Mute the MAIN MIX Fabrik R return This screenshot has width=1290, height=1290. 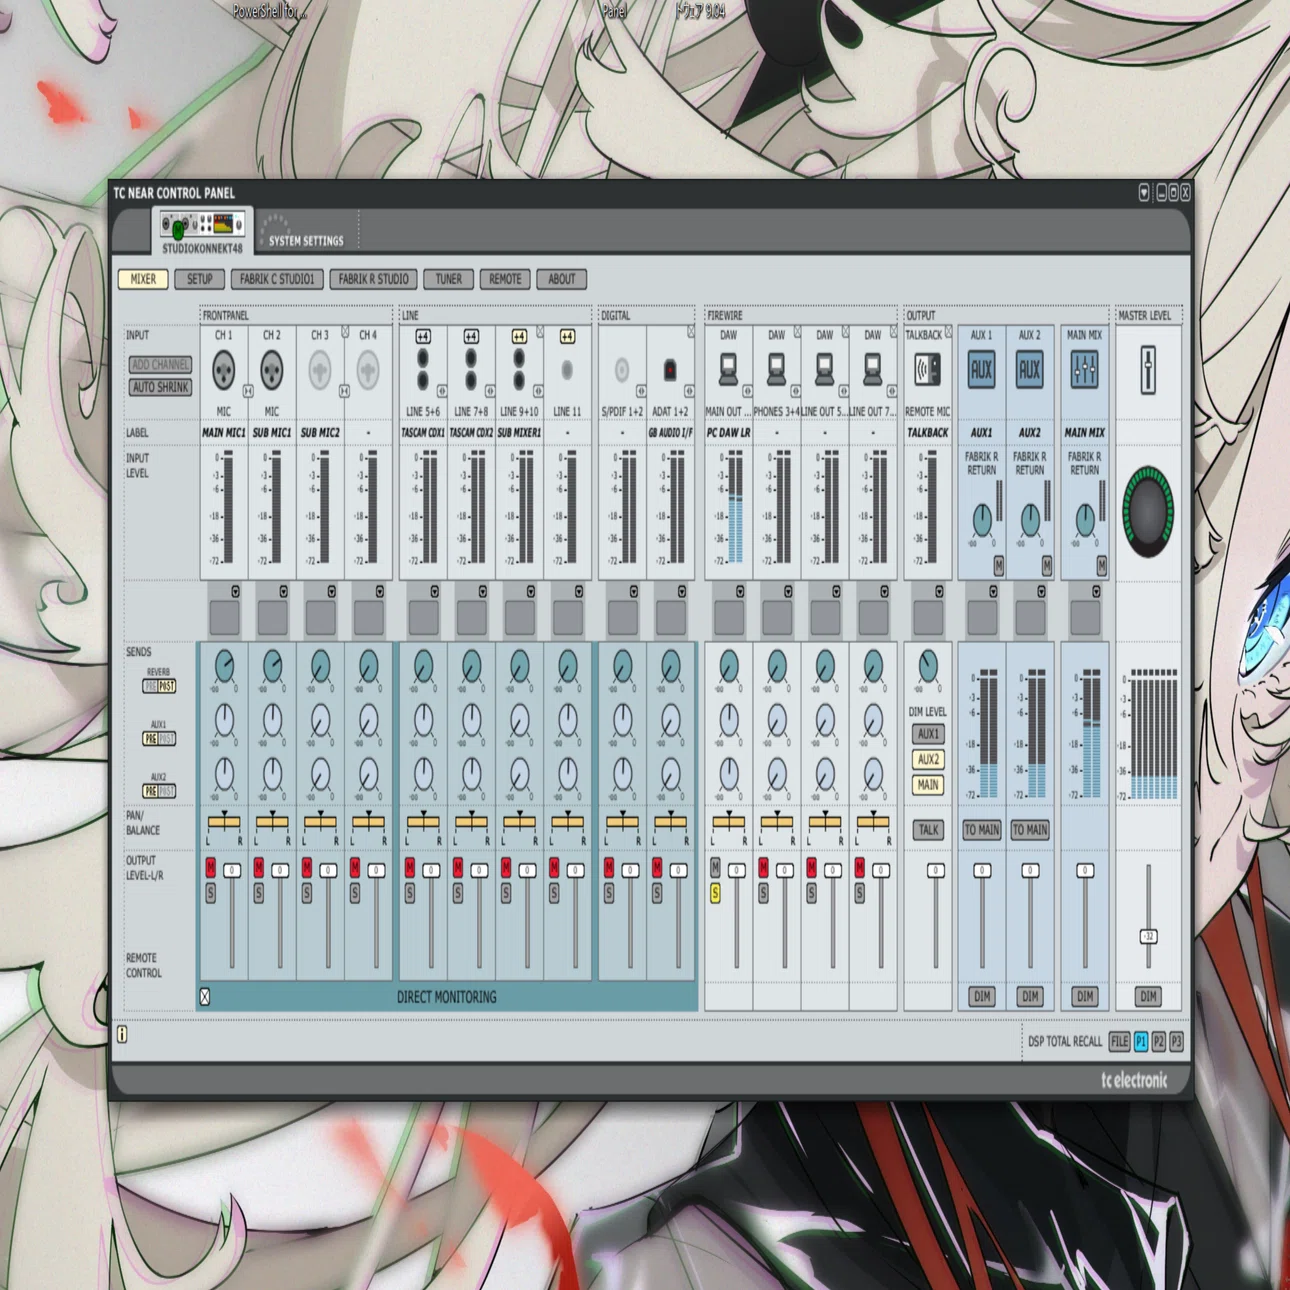1101,566
